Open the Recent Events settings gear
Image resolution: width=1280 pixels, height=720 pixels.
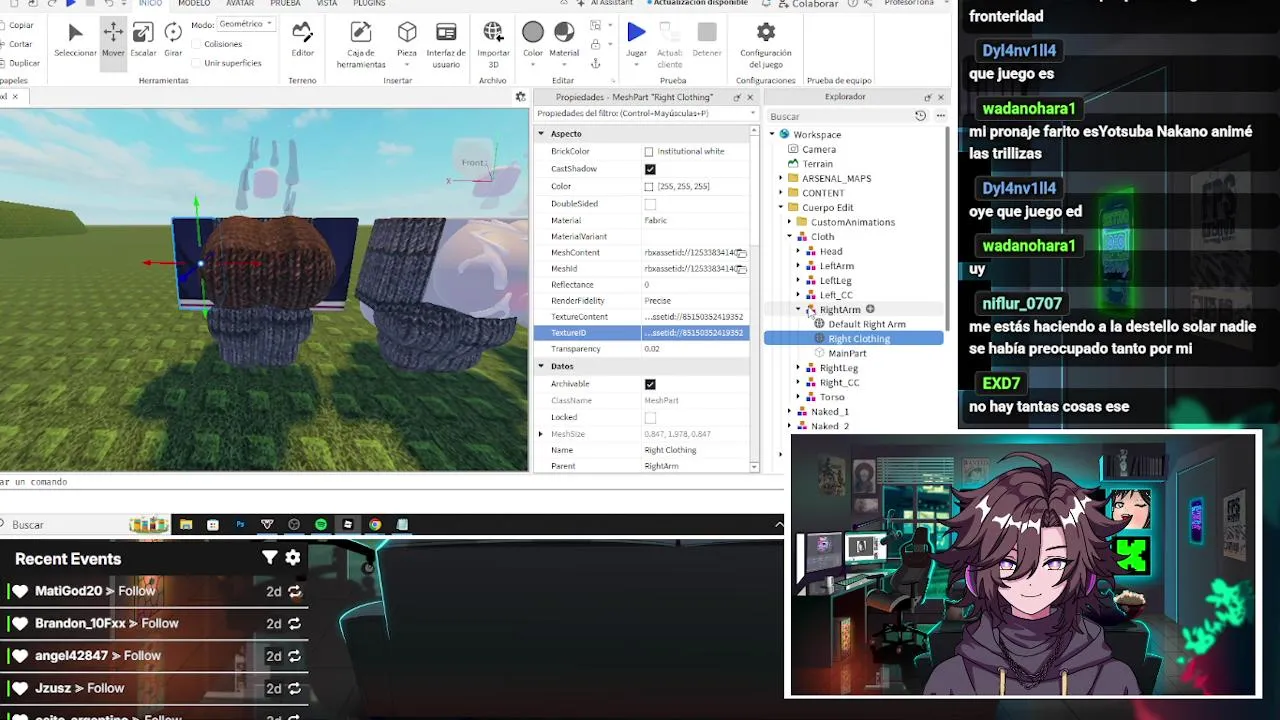293,558
